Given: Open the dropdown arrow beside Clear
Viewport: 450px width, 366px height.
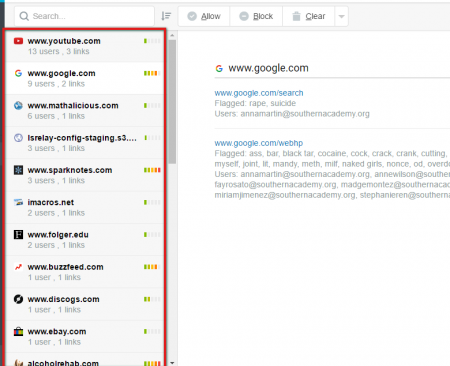Looking at the screenshot, I should pyautogui.click(x=341, y=16).
